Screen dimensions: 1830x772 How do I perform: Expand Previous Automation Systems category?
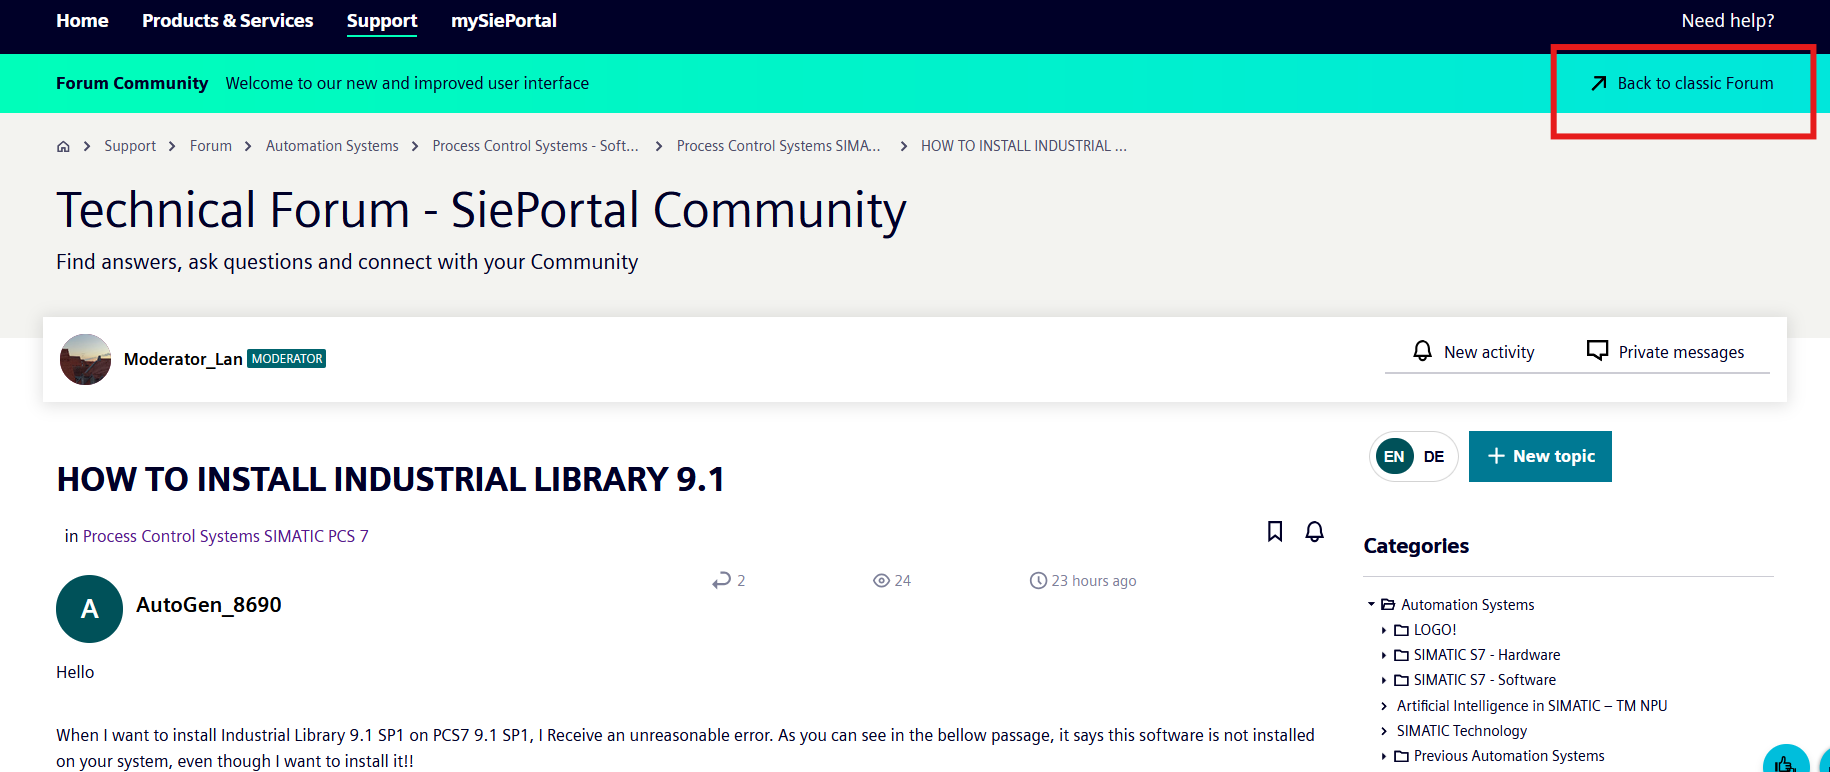(x=1384, y=756)
